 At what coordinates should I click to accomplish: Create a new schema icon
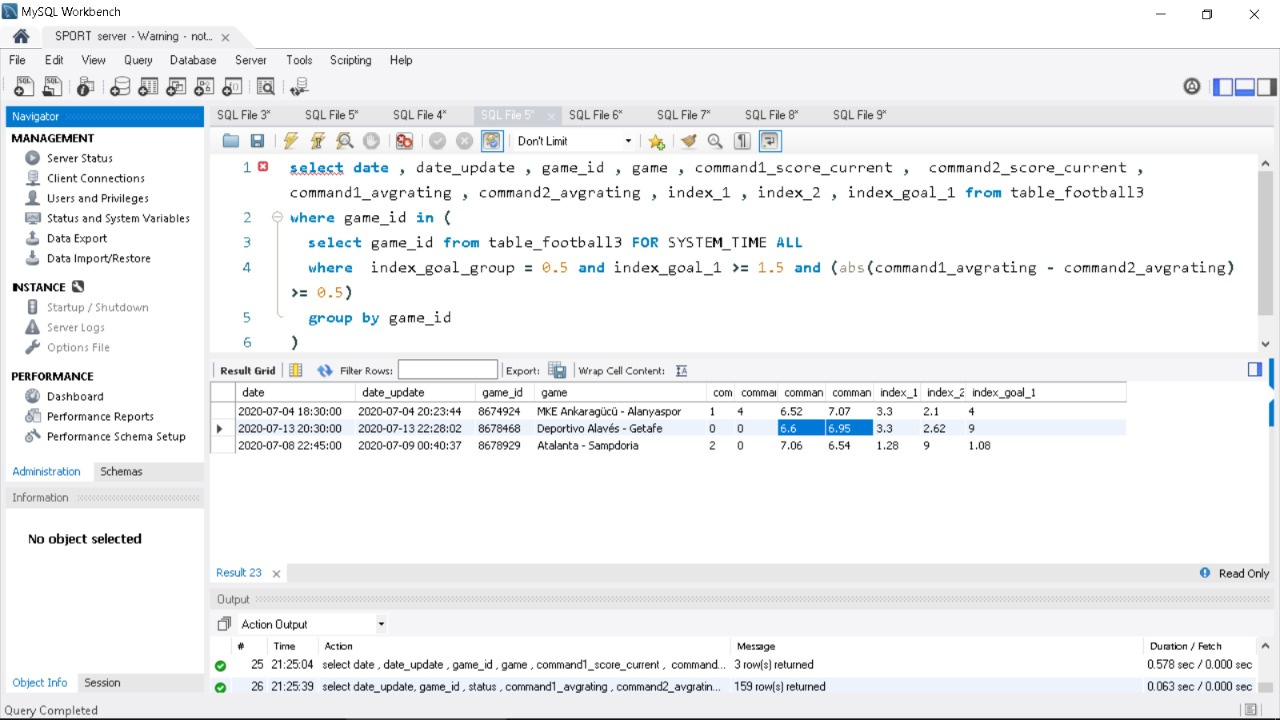[120, 87]
